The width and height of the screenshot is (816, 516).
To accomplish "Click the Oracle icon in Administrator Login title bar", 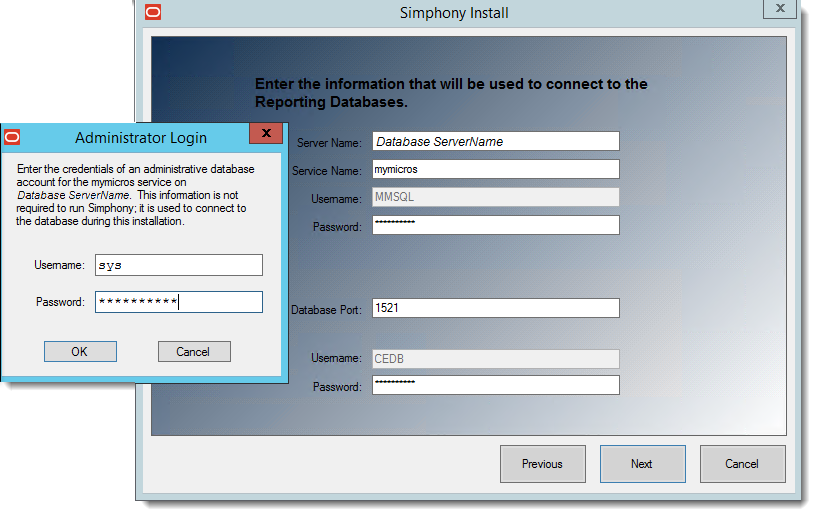I will (12, 137).
